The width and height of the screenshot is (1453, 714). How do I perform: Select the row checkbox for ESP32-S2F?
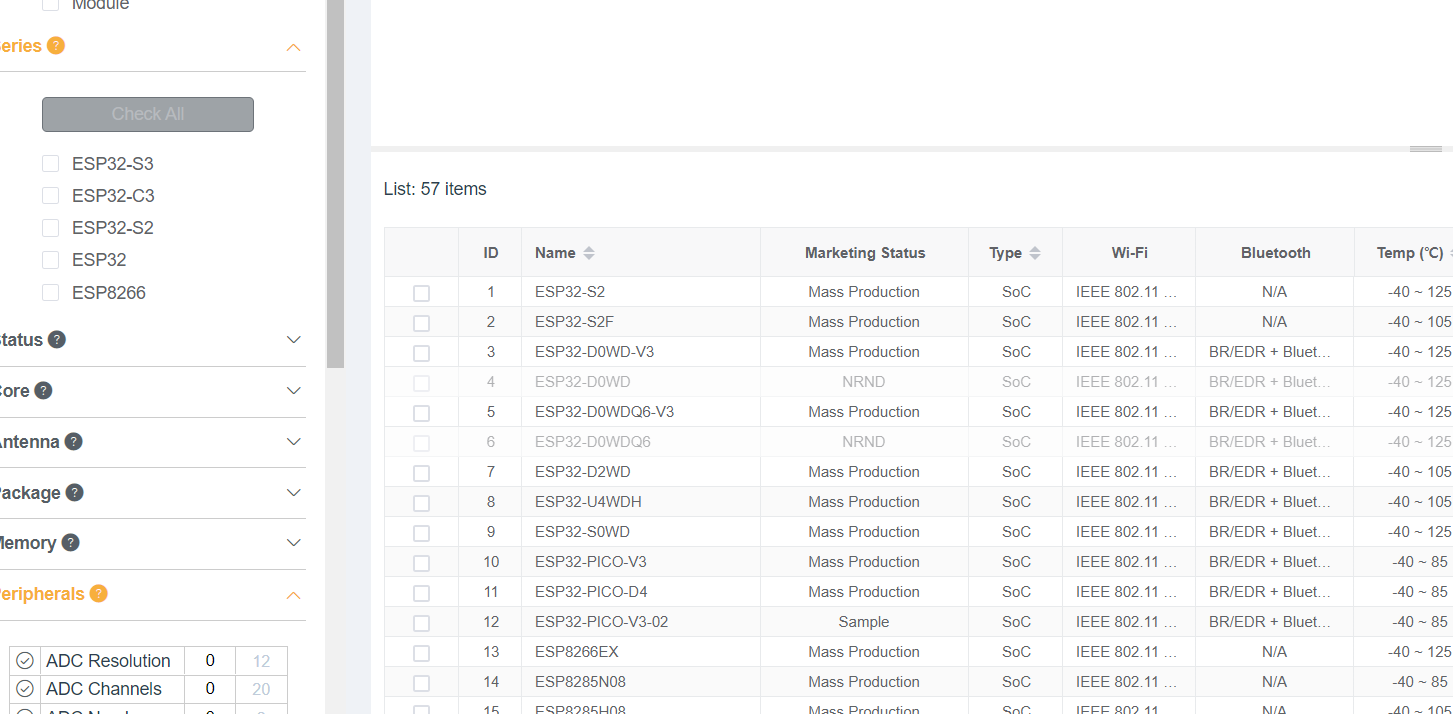(421, 323)
